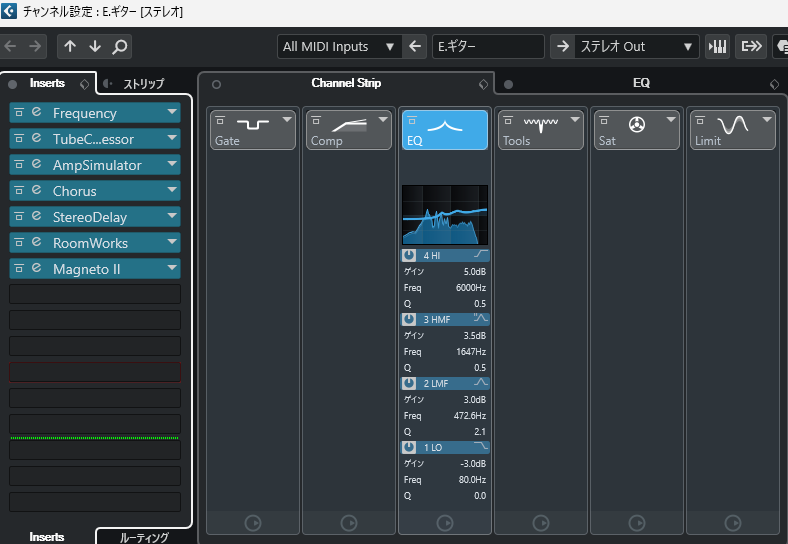Click the E.ギター channel name field
The width and height of the screenshot is (788, 544).
click(488, 46)
